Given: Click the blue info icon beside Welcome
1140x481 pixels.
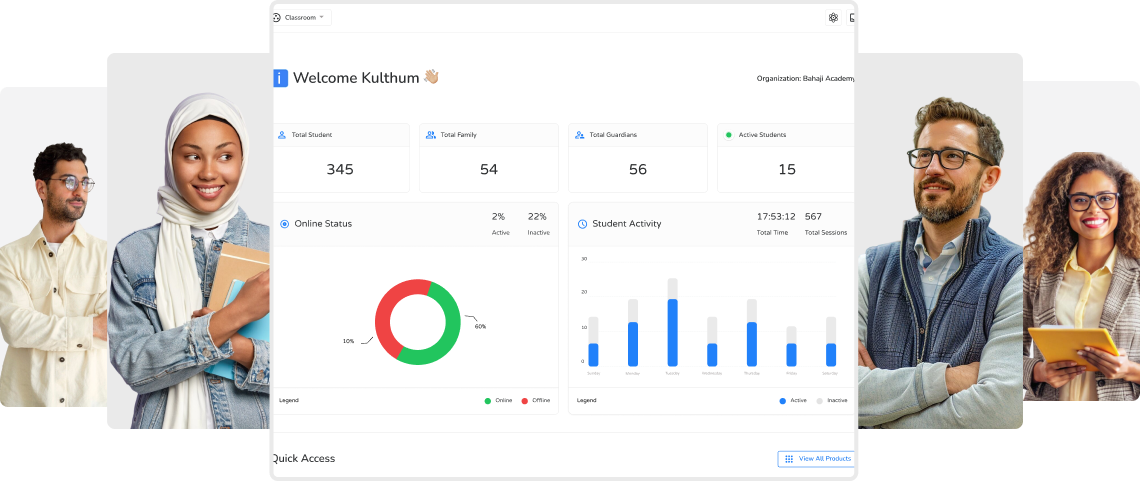Looking at the screenshot, I should click(x=280, y=78).
